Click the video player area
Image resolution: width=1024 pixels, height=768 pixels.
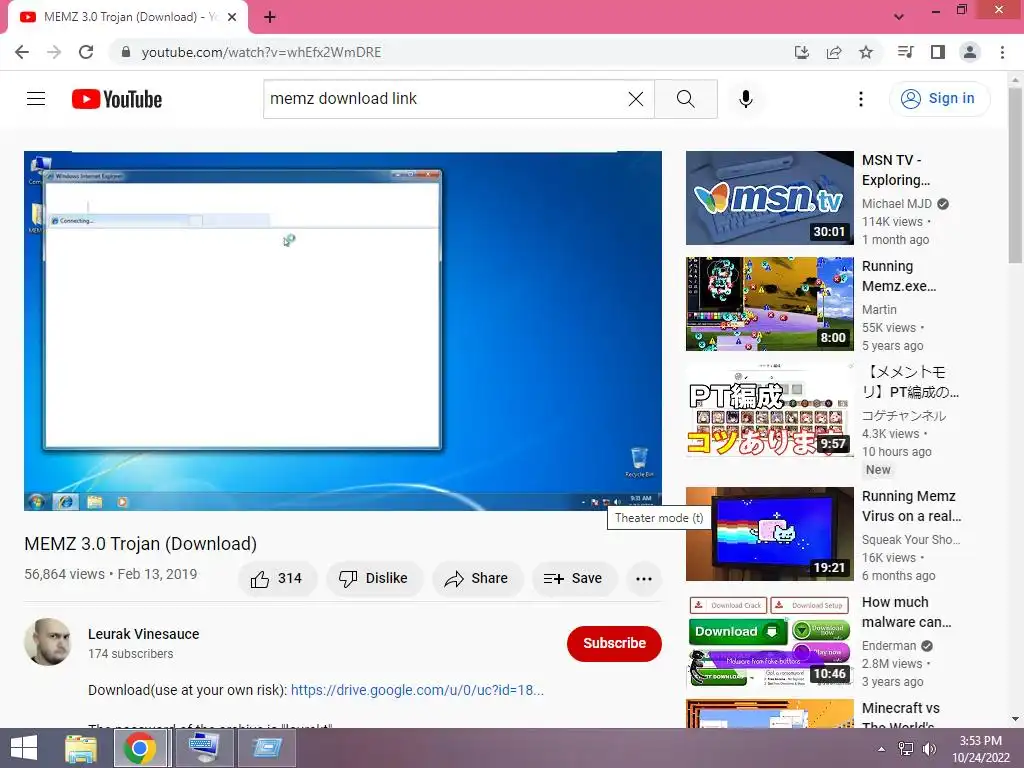[x=343, y=330]
